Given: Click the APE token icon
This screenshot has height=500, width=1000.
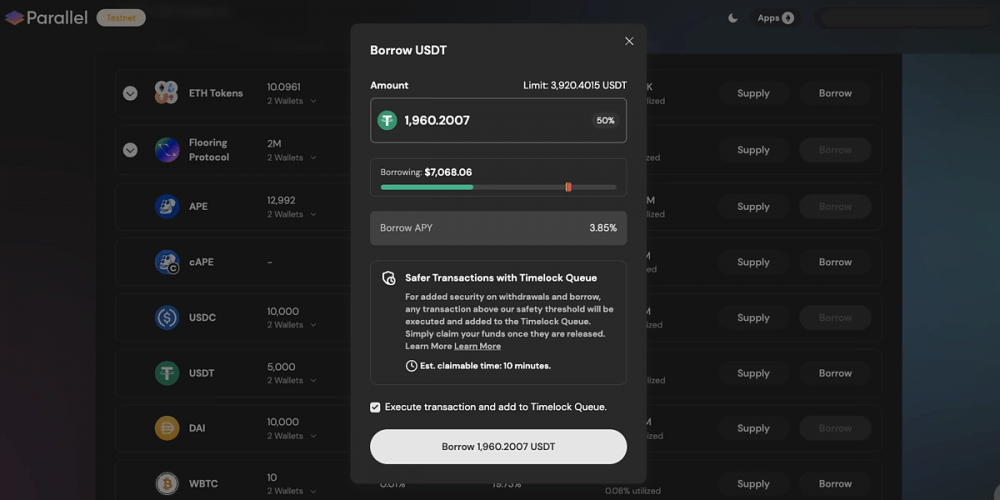Looking at the screenshot, I should coord(167,207).
